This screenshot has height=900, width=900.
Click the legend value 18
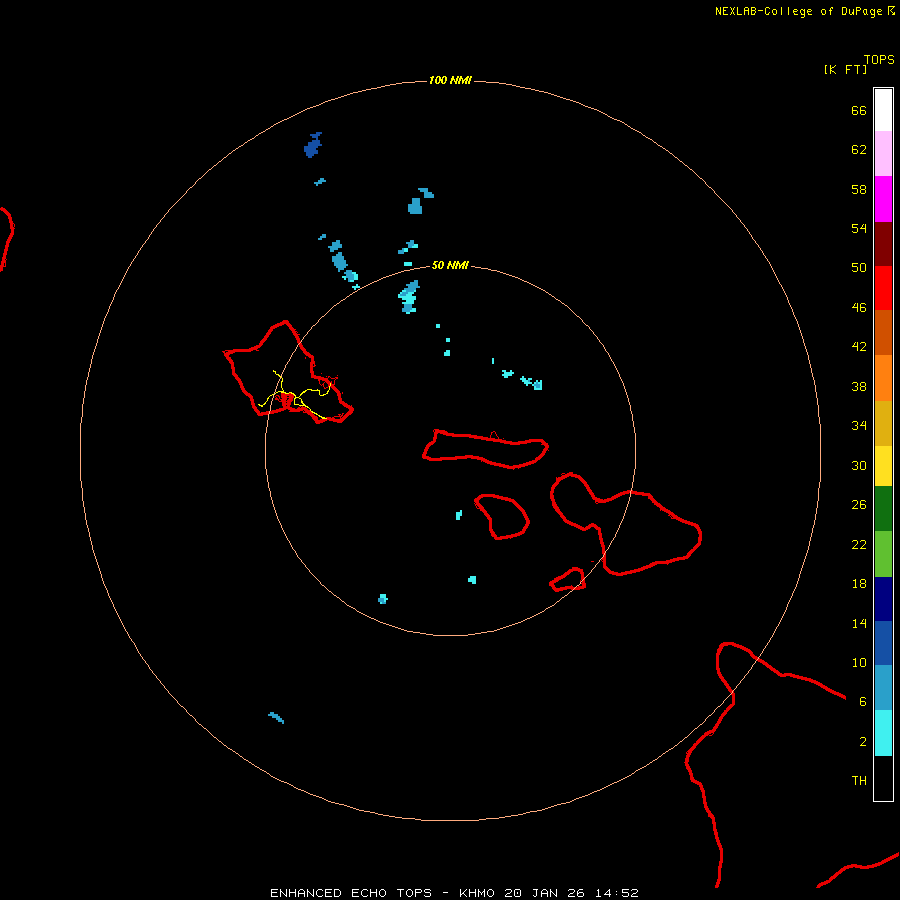[x=859, y=584]
